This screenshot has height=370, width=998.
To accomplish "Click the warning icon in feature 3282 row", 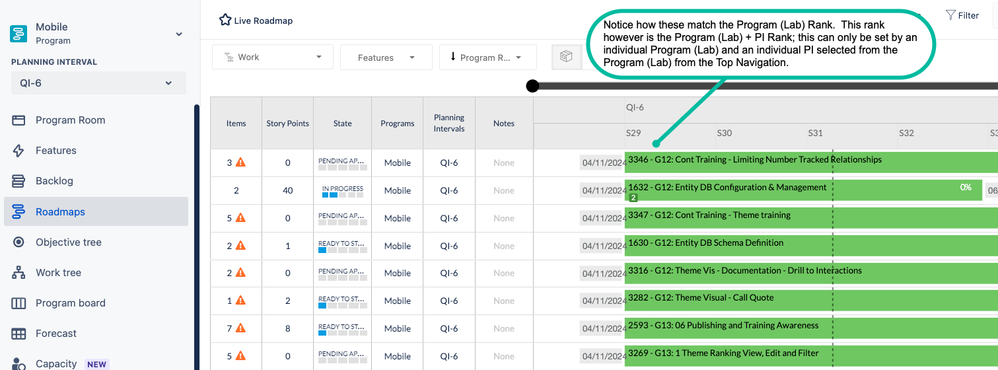I will pos(241,301).
